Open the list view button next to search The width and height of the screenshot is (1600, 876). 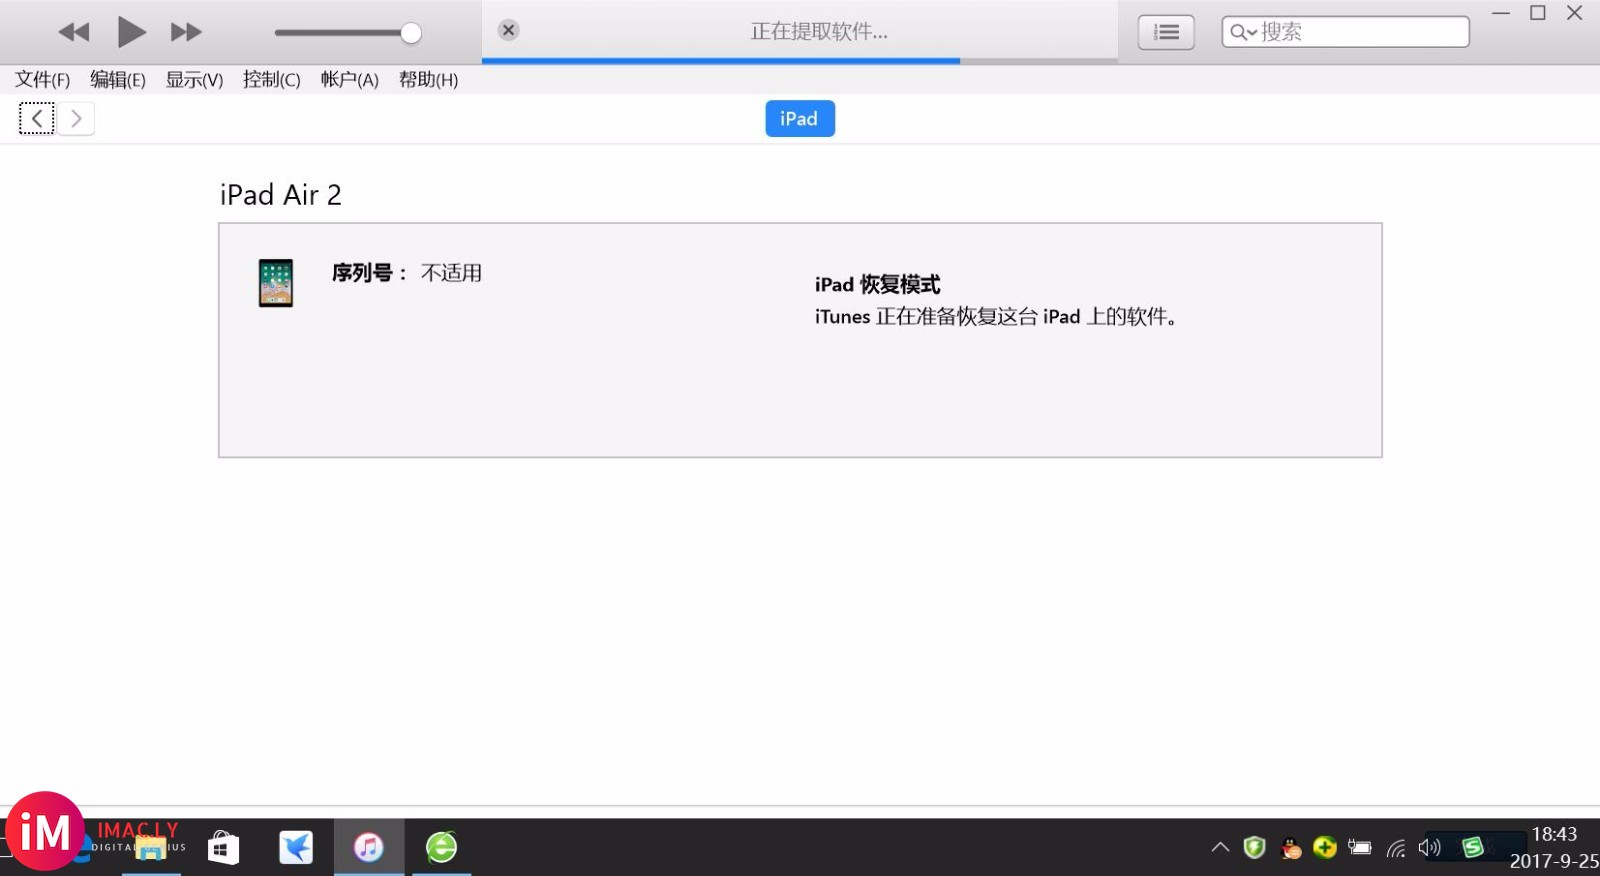1166,32
